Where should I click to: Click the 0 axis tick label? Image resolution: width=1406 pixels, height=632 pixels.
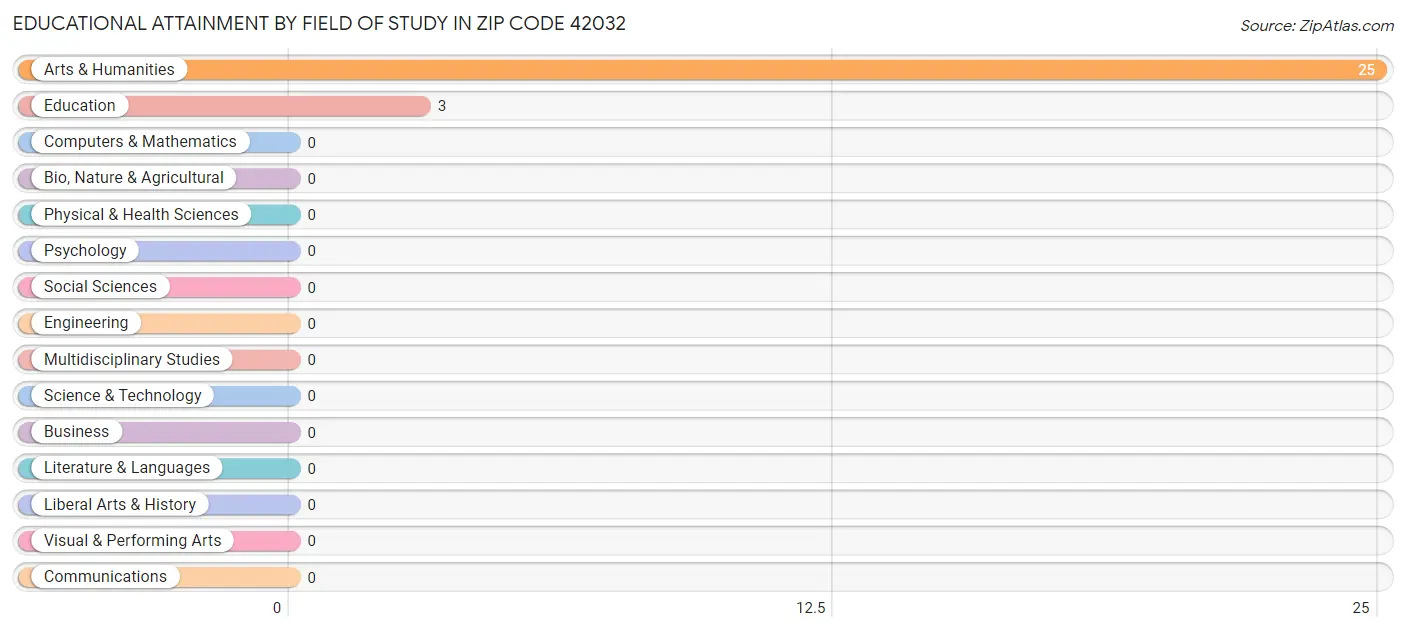[278, 608]
